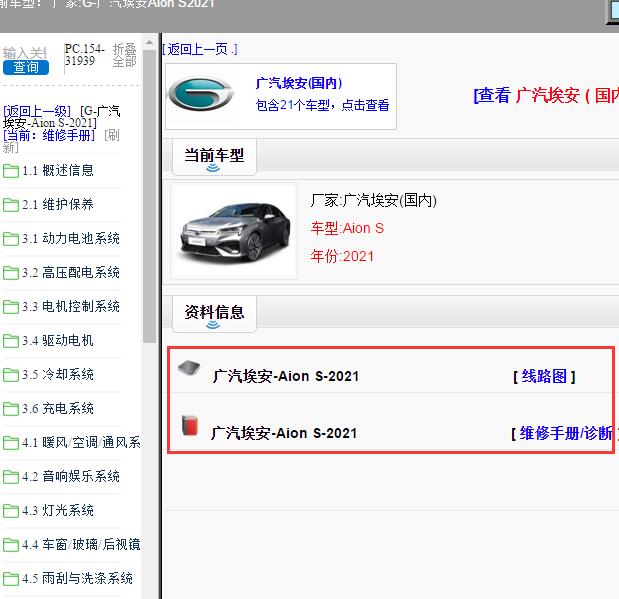Click 年份:2021 text
This screenshot has height=599, width=619.
click(342, 256)
